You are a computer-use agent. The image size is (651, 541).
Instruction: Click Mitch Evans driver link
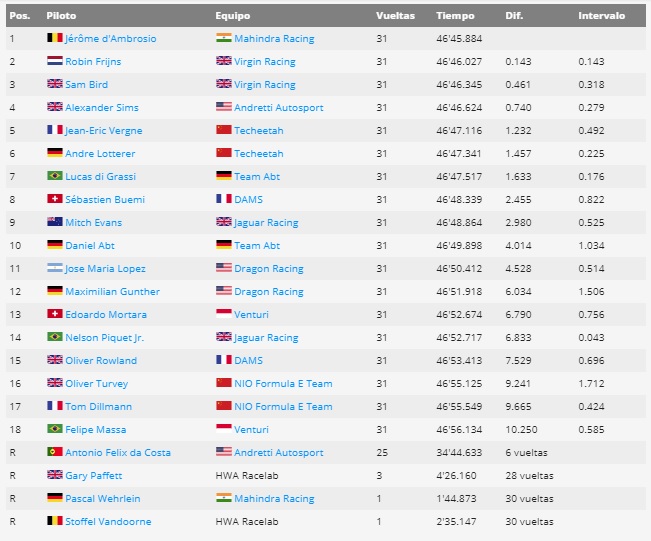(x=93, y=223)
